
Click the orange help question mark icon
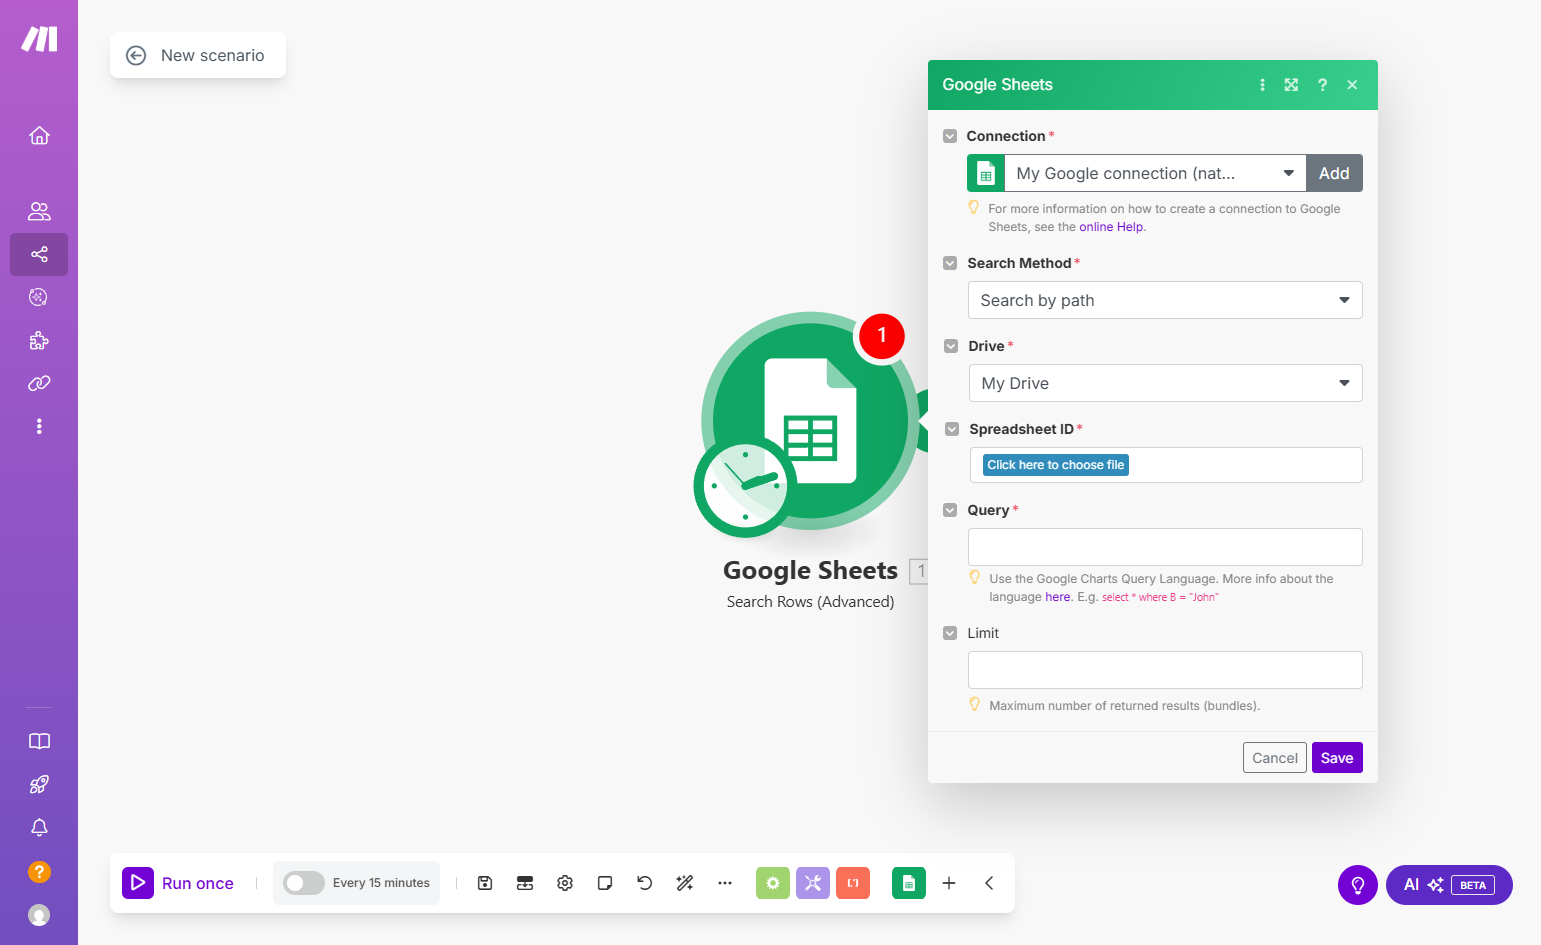click(x=39, y=871)
